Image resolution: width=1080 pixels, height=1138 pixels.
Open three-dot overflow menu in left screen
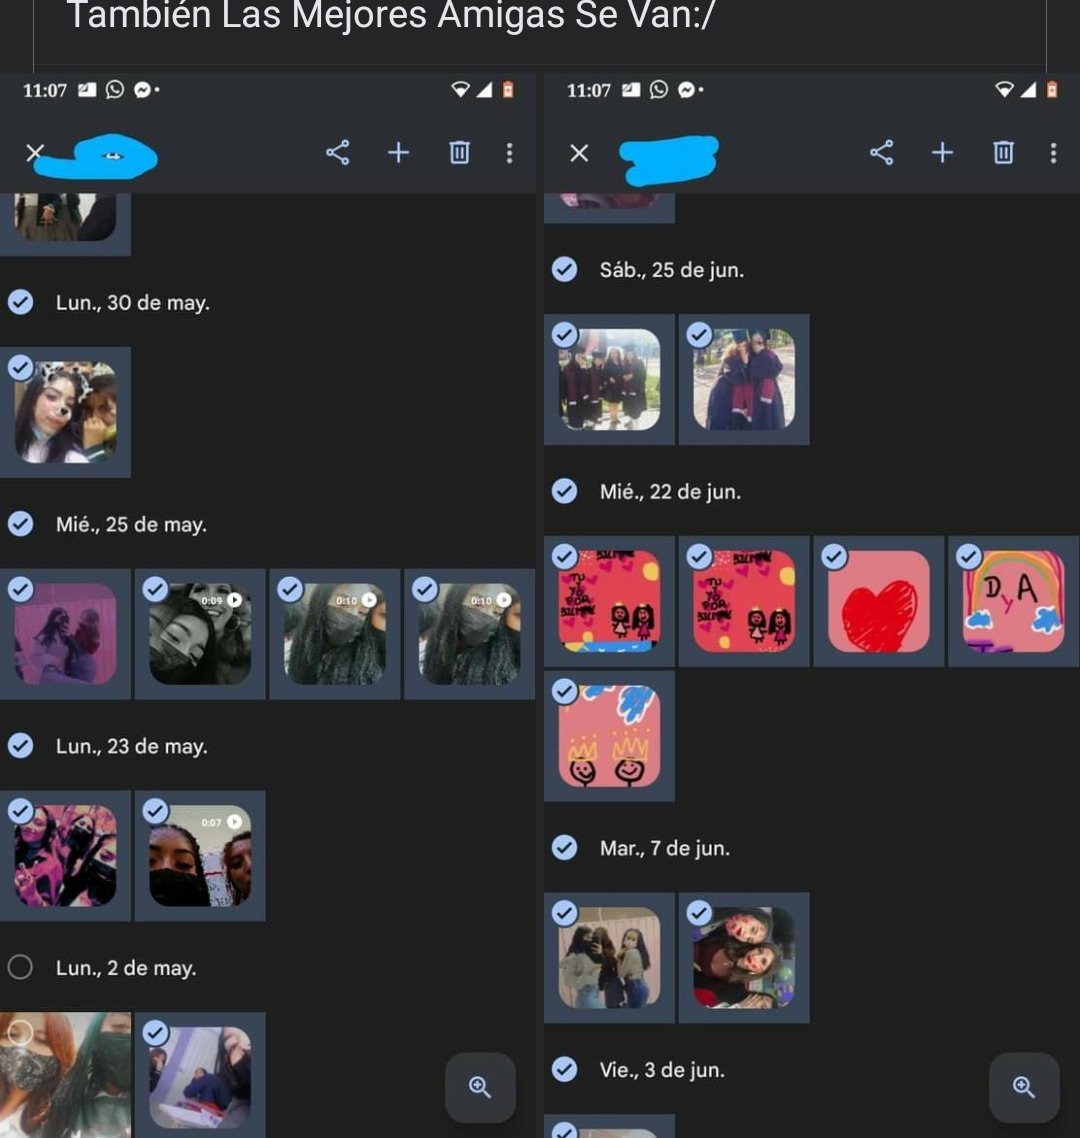[510, 152]
